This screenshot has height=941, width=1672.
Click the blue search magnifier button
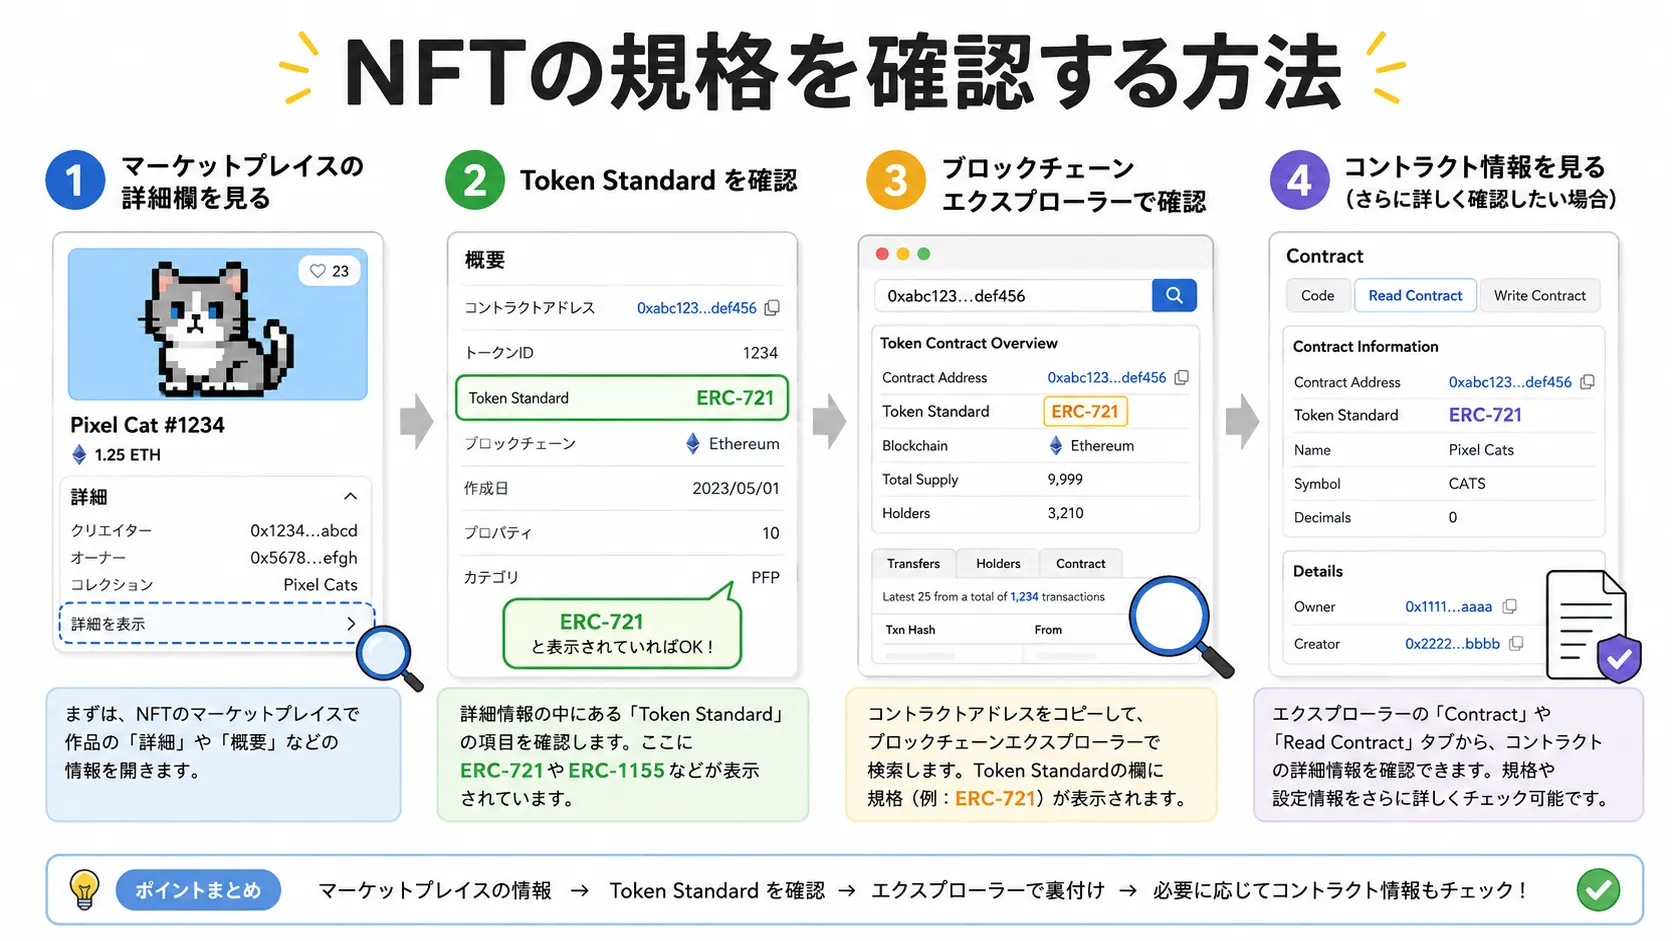click(1174, 295)
